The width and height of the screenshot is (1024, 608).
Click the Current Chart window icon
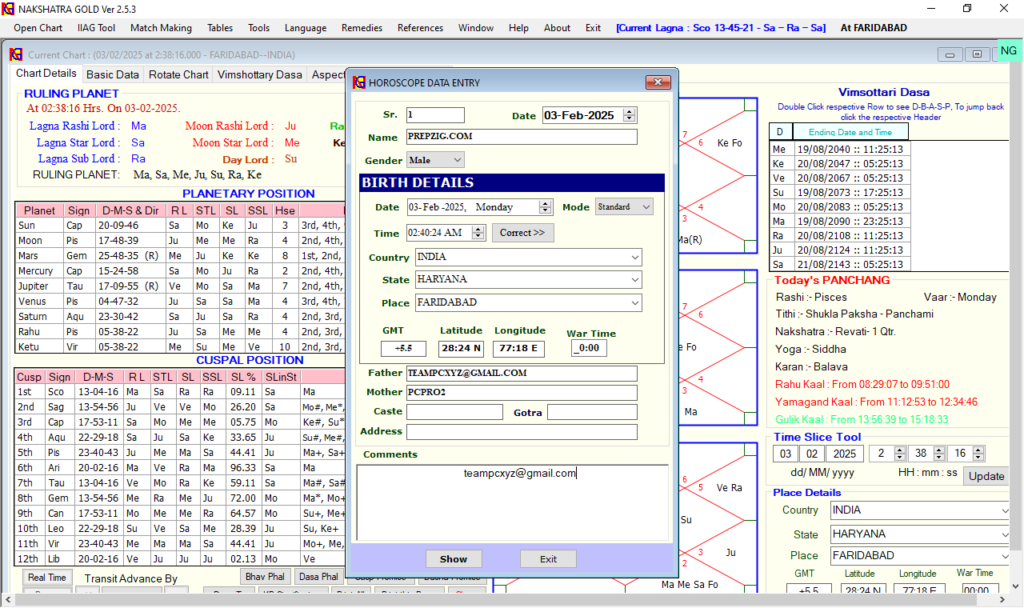click(16, 54)
